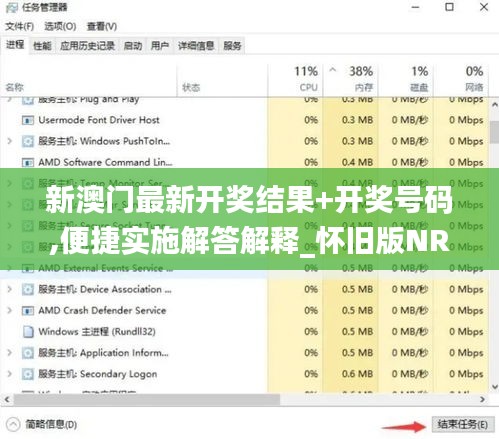
Task: Select the Usermode Font Driver Host row
Action: (x=245, y=120)
